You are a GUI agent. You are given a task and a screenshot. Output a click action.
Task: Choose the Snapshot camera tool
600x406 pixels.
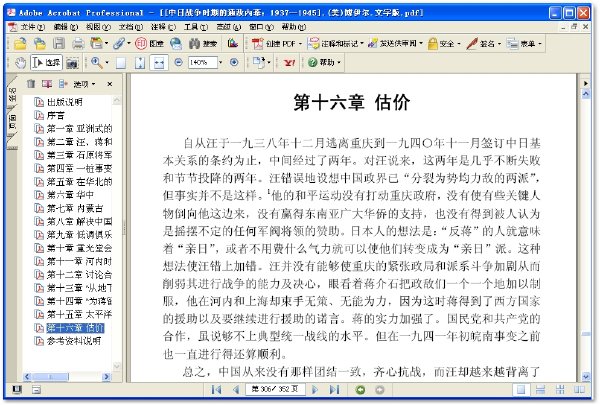(72, 63)
